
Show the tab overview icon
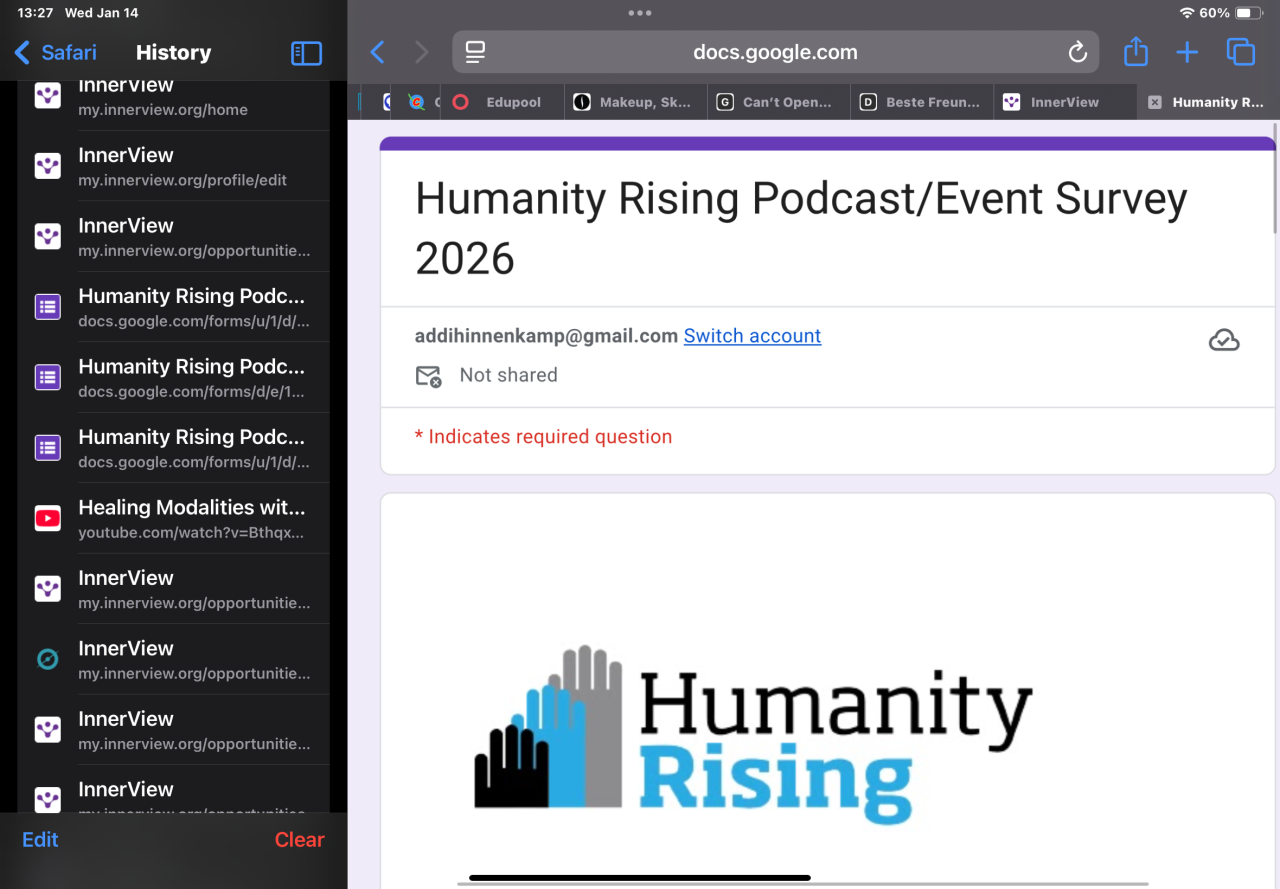(x=1240, y=53)
